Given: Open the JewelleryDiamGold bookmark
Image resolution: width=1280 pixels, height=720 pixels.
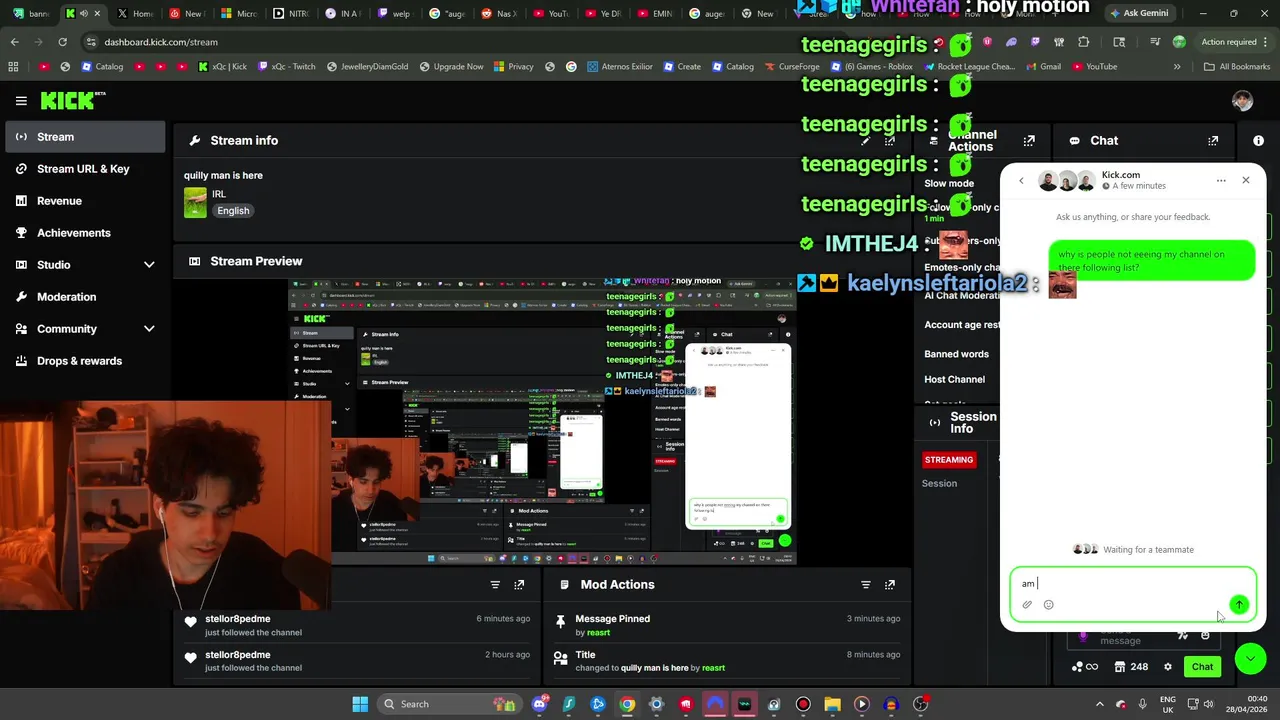Looking at the screenshot, I should point(366,67).
